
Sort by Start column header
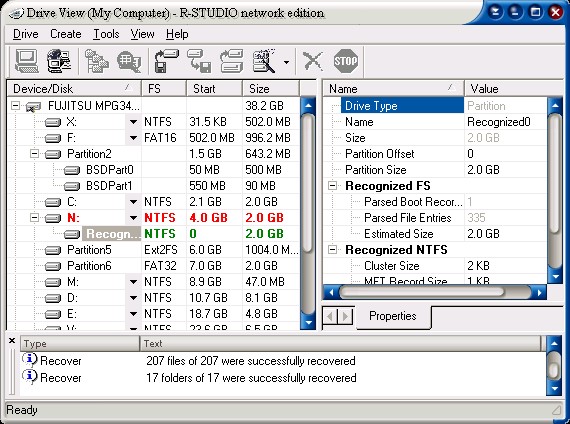click(214, 89)
